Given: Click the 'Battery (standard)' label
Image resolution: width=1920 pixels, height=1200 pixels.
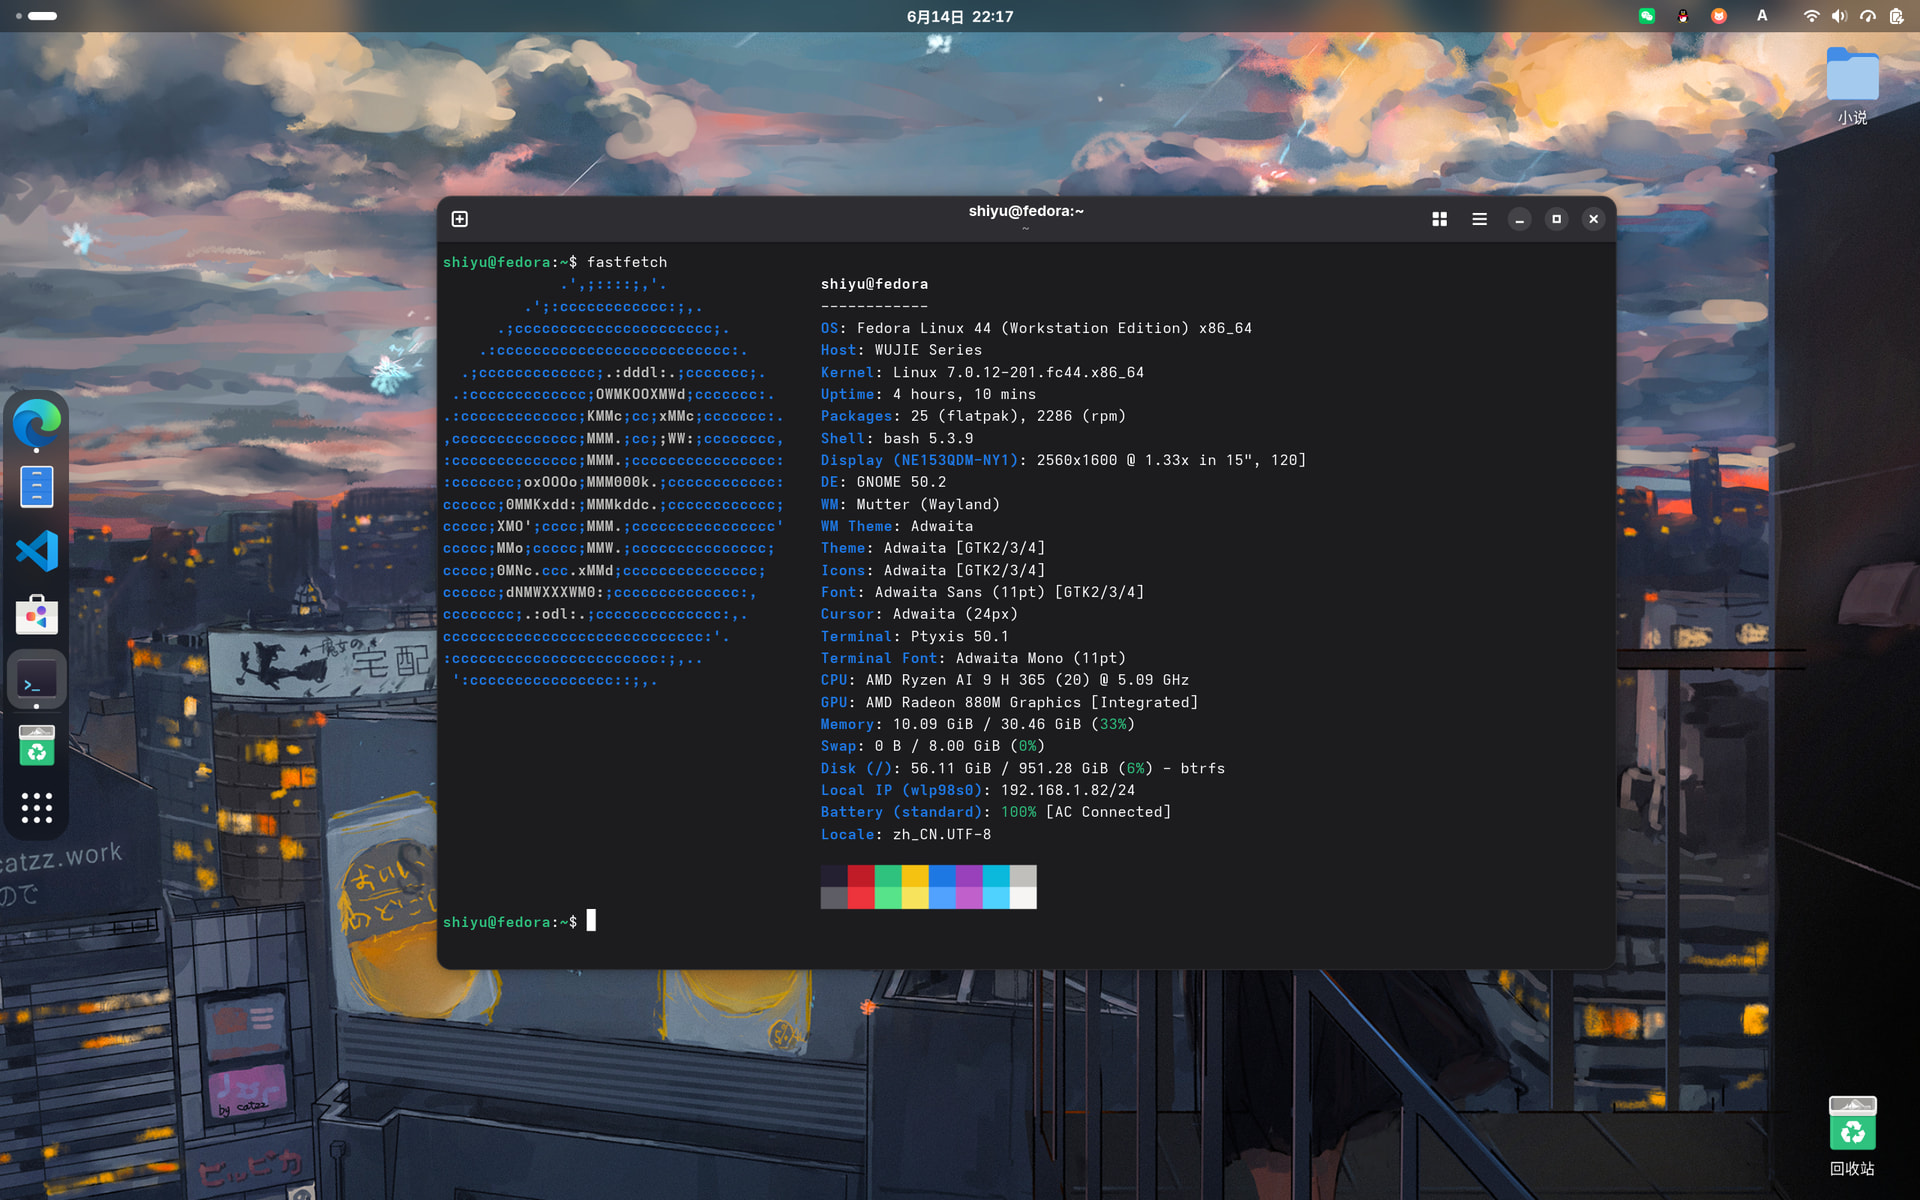Looking at the screenshot, I should pyautogui.click(x=901, y=812).
